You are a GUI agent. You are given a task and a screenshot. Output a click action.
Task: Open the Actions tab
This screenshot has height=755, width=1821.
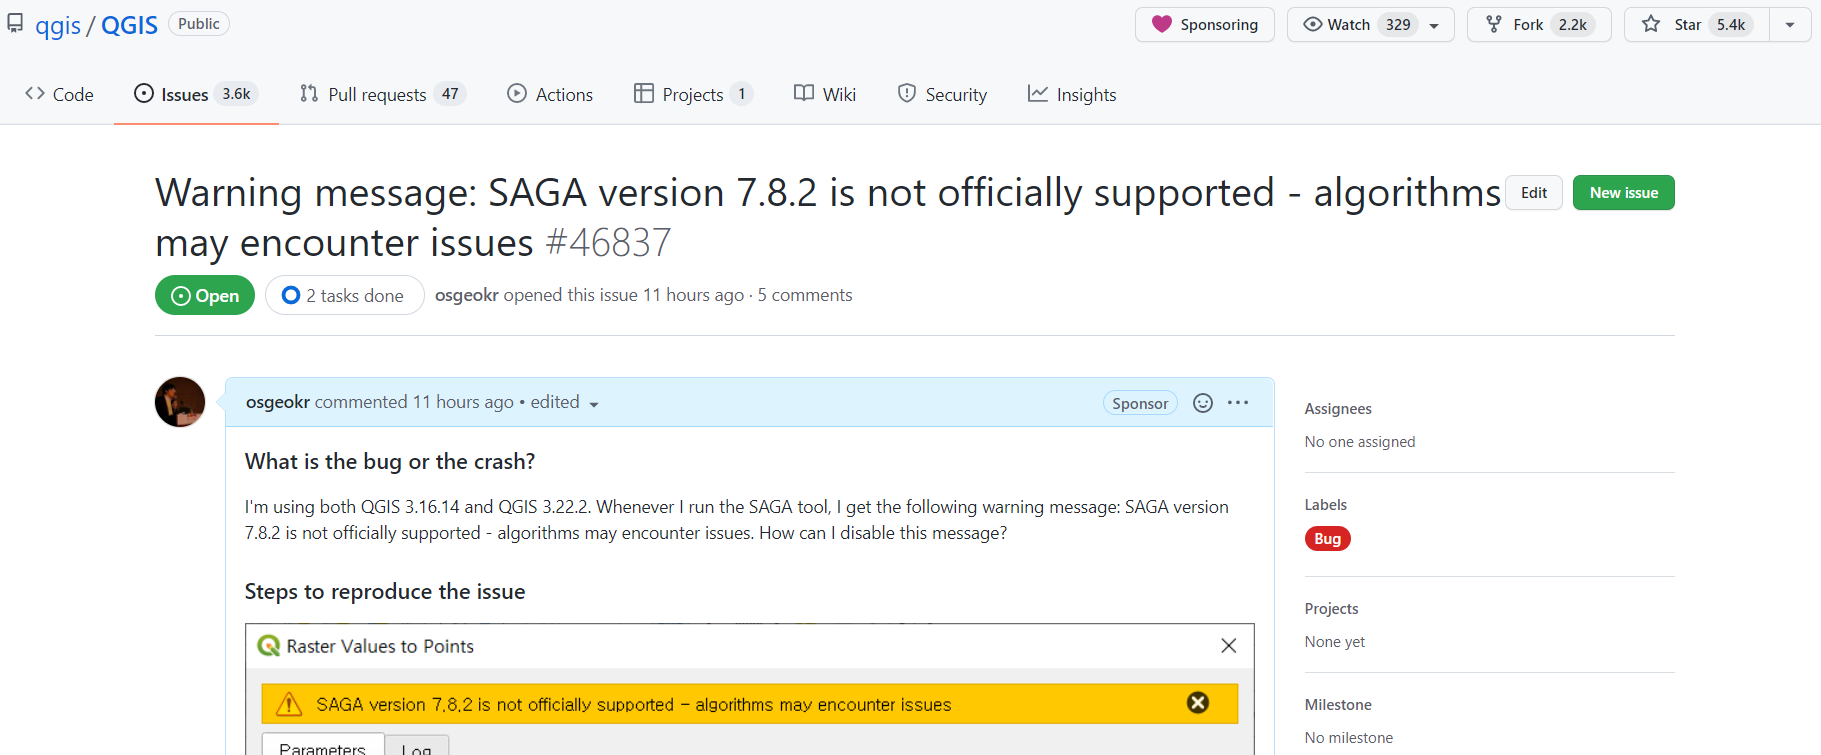pyautogui.click(x=550, y=94)
